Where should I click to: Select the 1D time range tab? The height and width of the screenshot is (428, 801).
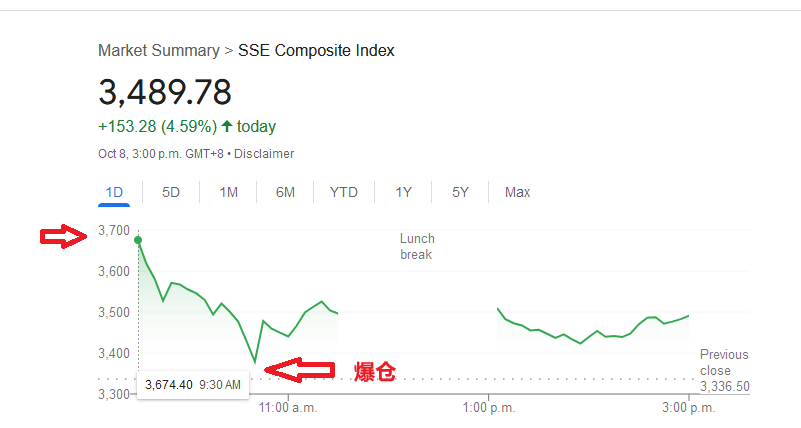pos(114,192)
